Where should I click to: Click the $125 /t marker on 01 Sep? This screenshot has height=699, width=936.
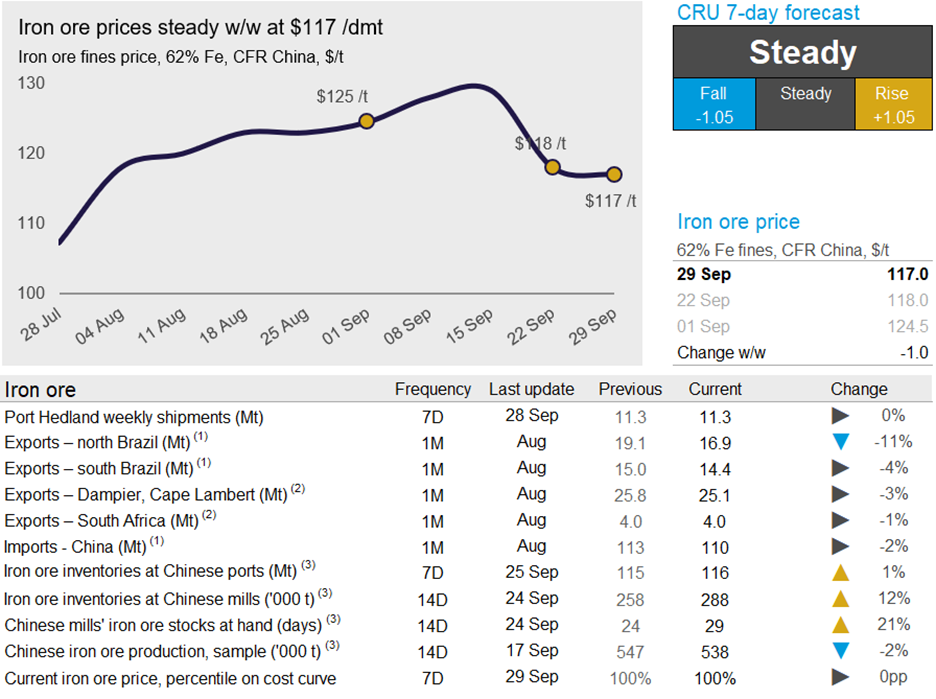(366, 121)
